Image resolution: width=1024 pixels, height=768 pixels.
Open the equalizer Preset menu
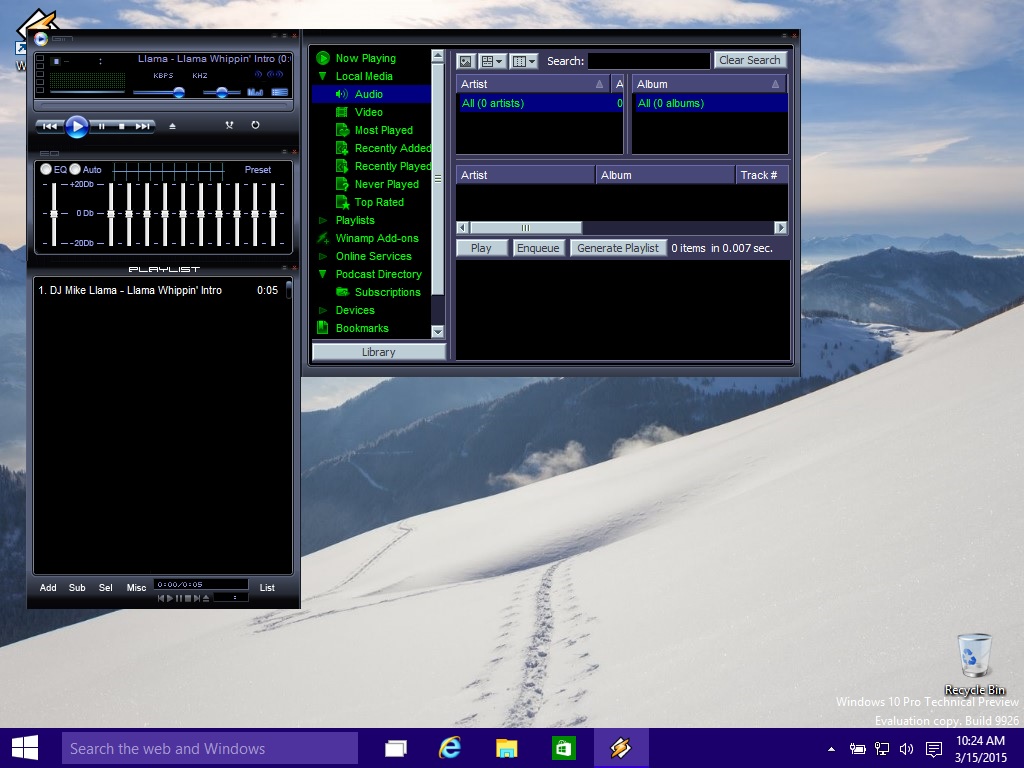click(258, 170)
